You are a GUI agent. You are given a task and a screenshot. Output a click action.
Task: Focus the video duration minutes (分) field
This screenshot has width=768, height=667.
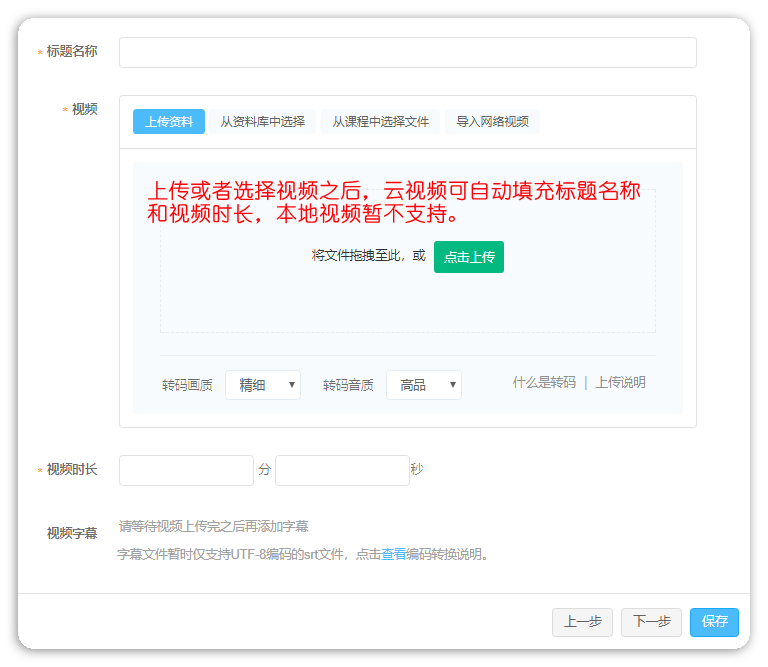click(186, 470)
